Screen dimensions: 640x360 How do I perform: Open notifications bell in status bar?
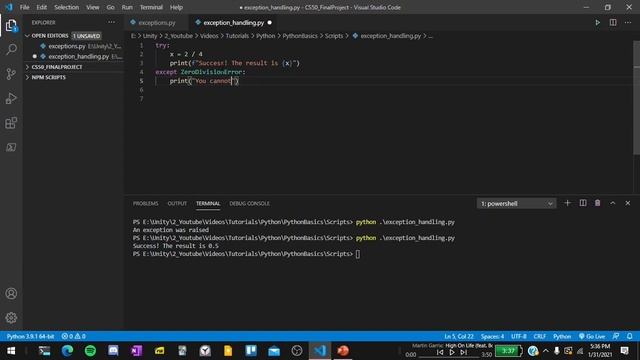(x=630, y=336)
